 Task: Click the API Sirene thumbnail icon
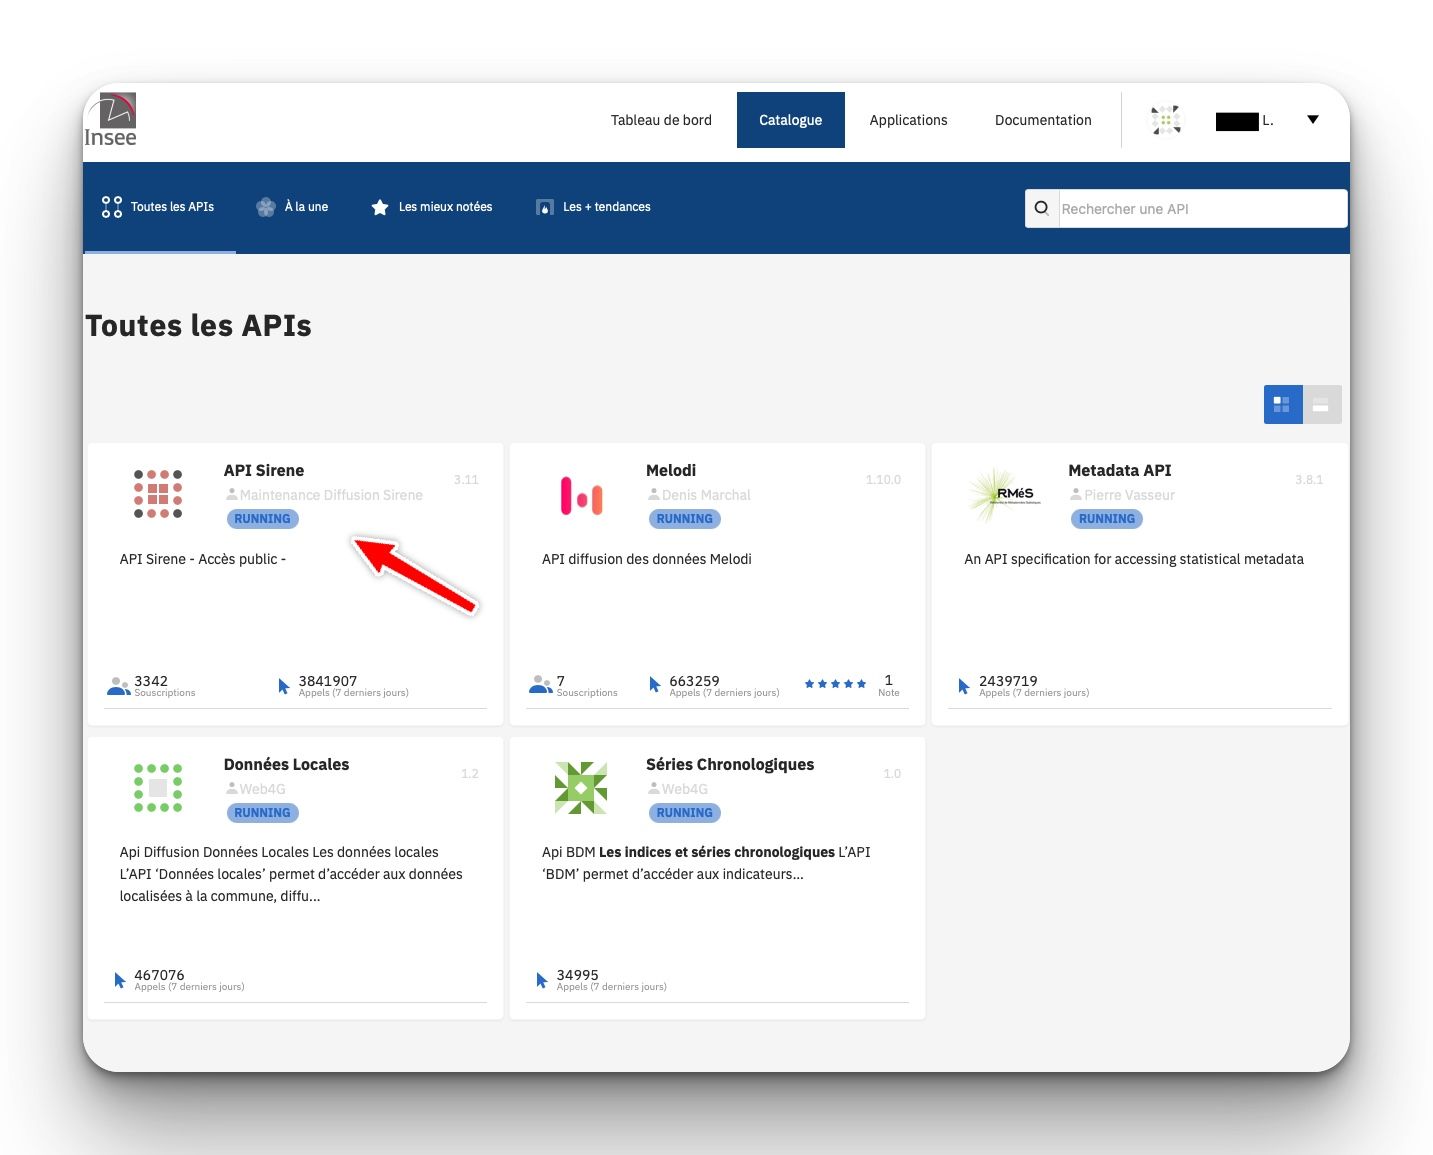[158, 493]
